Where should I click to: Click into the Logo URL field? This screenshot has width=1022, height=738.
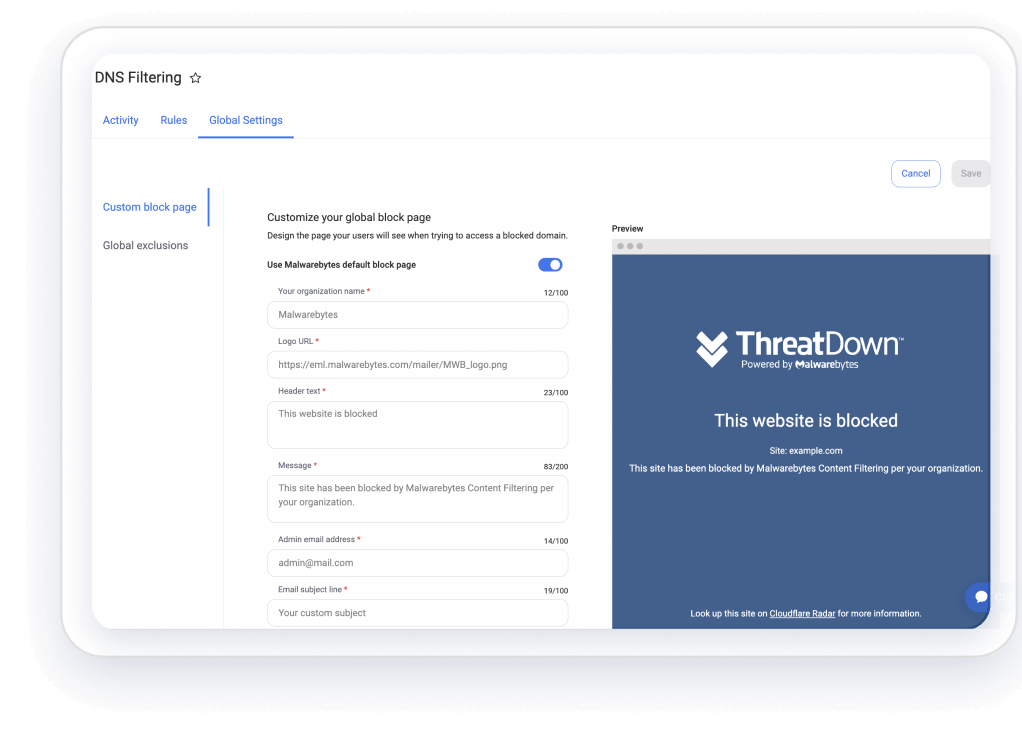tap(418, 364)
